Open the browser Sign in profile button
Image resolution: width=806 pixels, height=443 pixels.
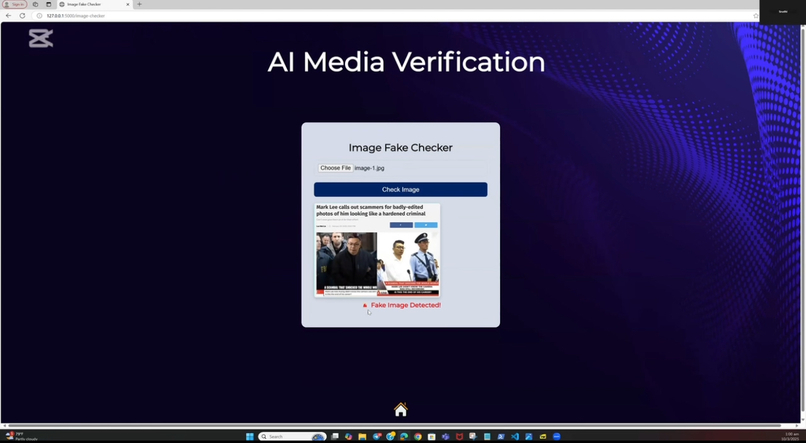[14, 4]
